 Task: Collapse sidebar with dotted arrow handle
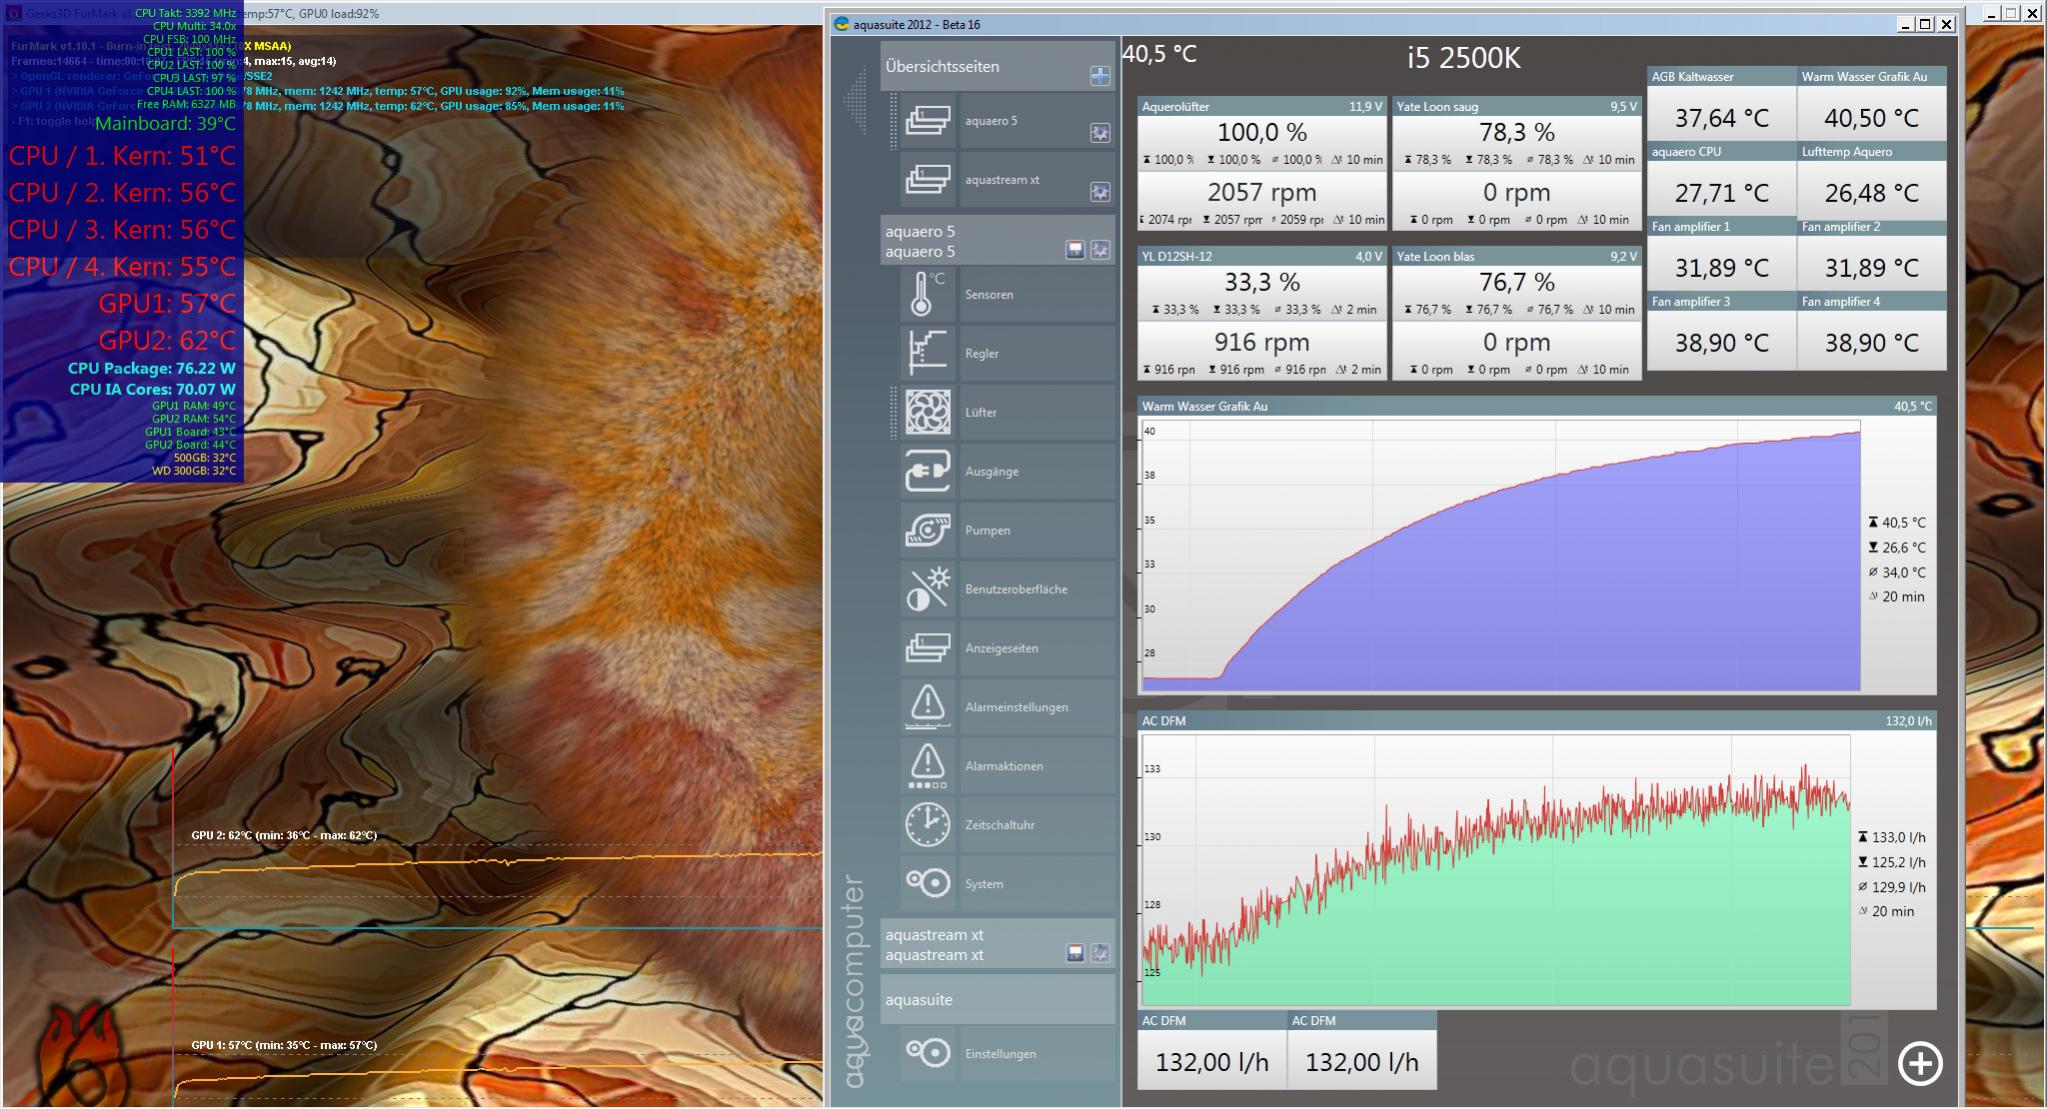point(855,100)
